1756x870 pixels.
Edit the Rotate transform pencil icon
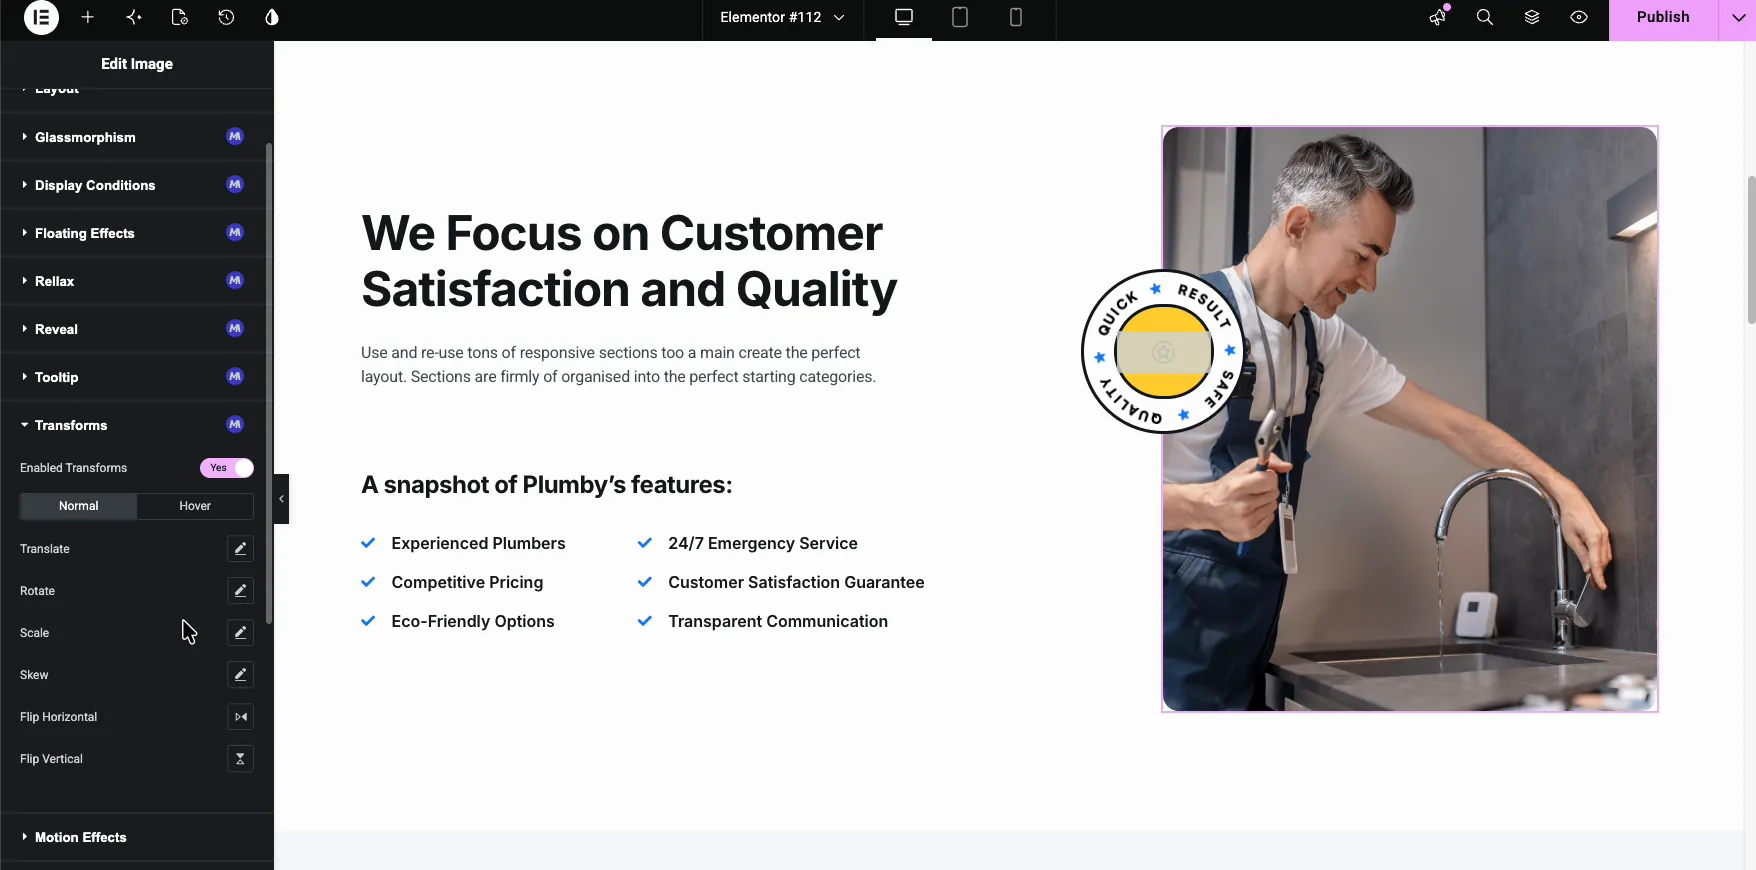click(x=240, y=591)
